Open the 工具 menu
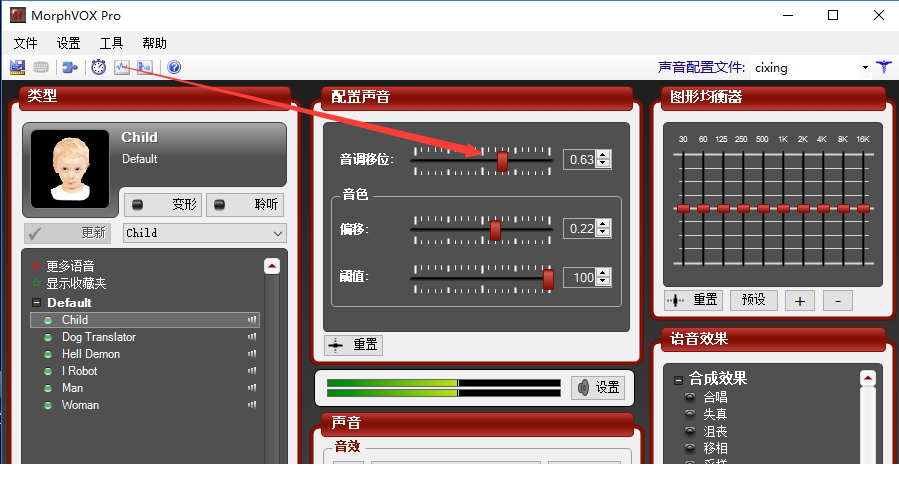Viewport: 899px width, 482px height. tap(112, 44)
